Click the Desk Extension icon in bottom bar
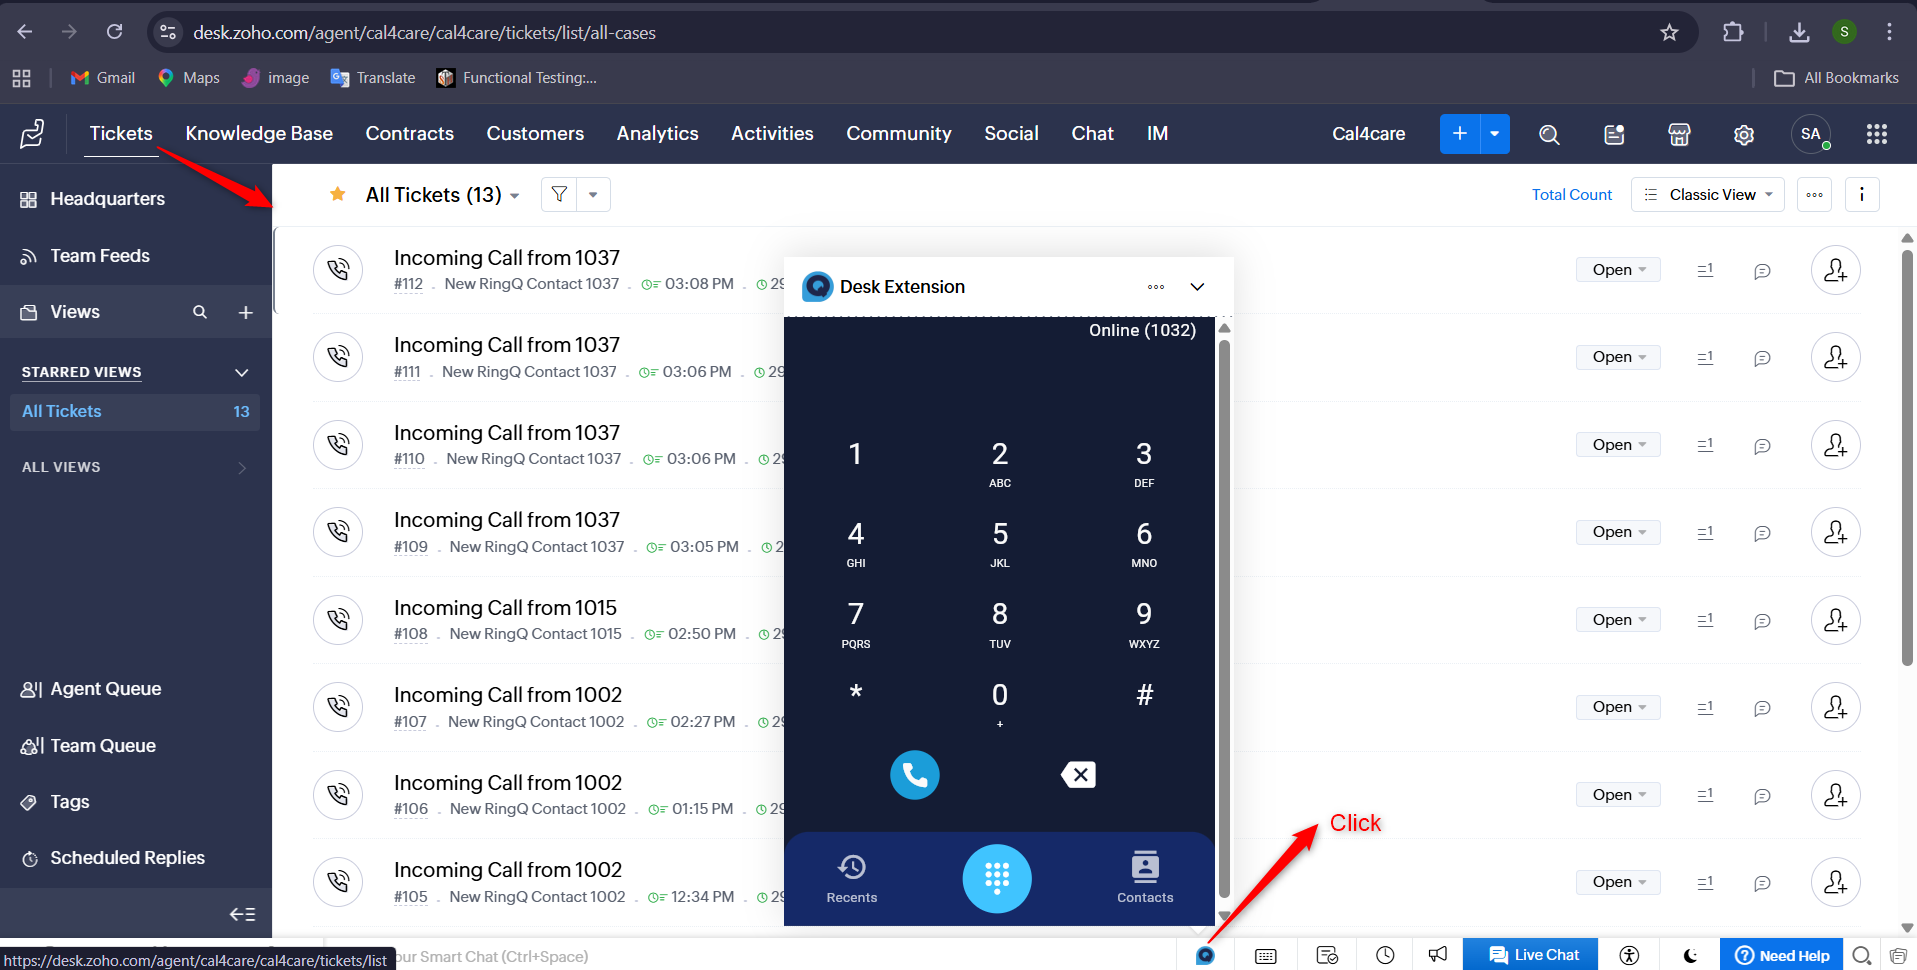This screenshot has width=1917, height=970. coord(1206,955)
